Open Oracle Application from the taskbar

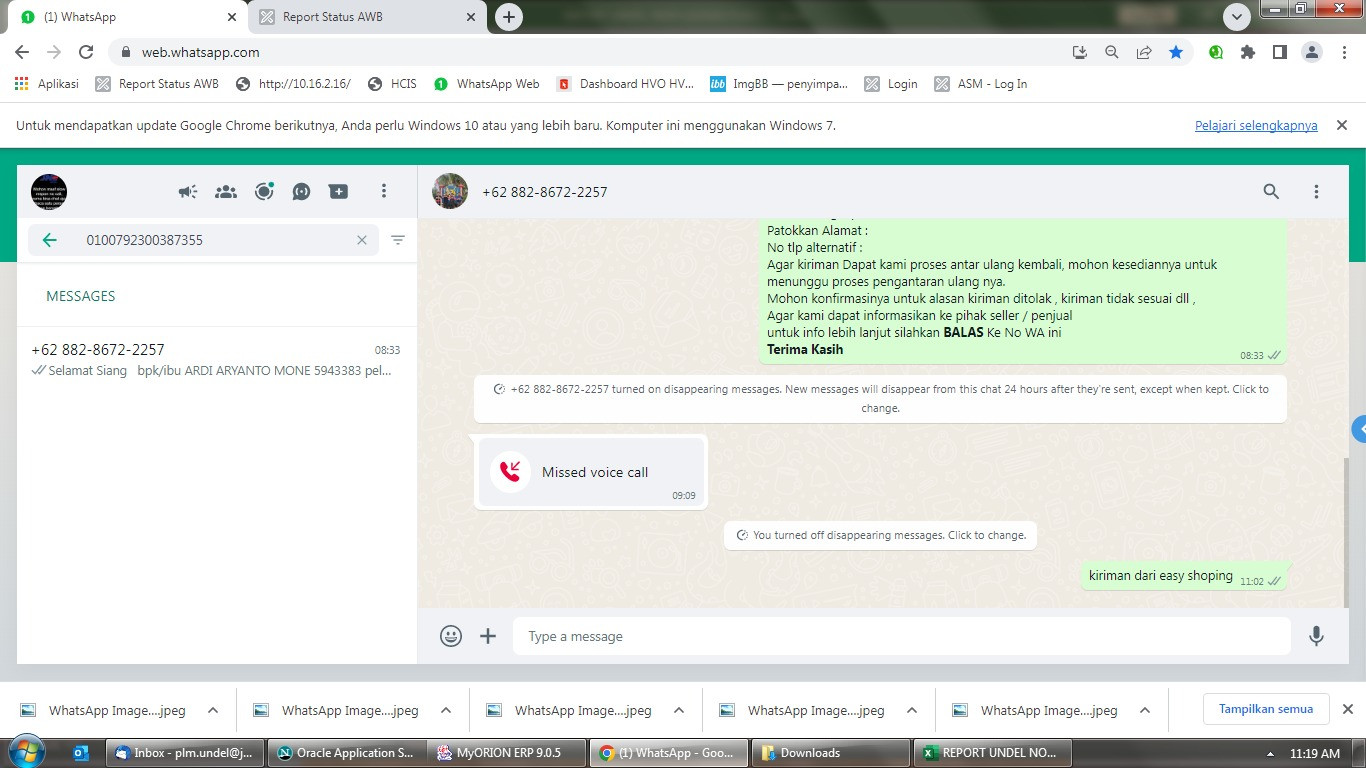346,753
